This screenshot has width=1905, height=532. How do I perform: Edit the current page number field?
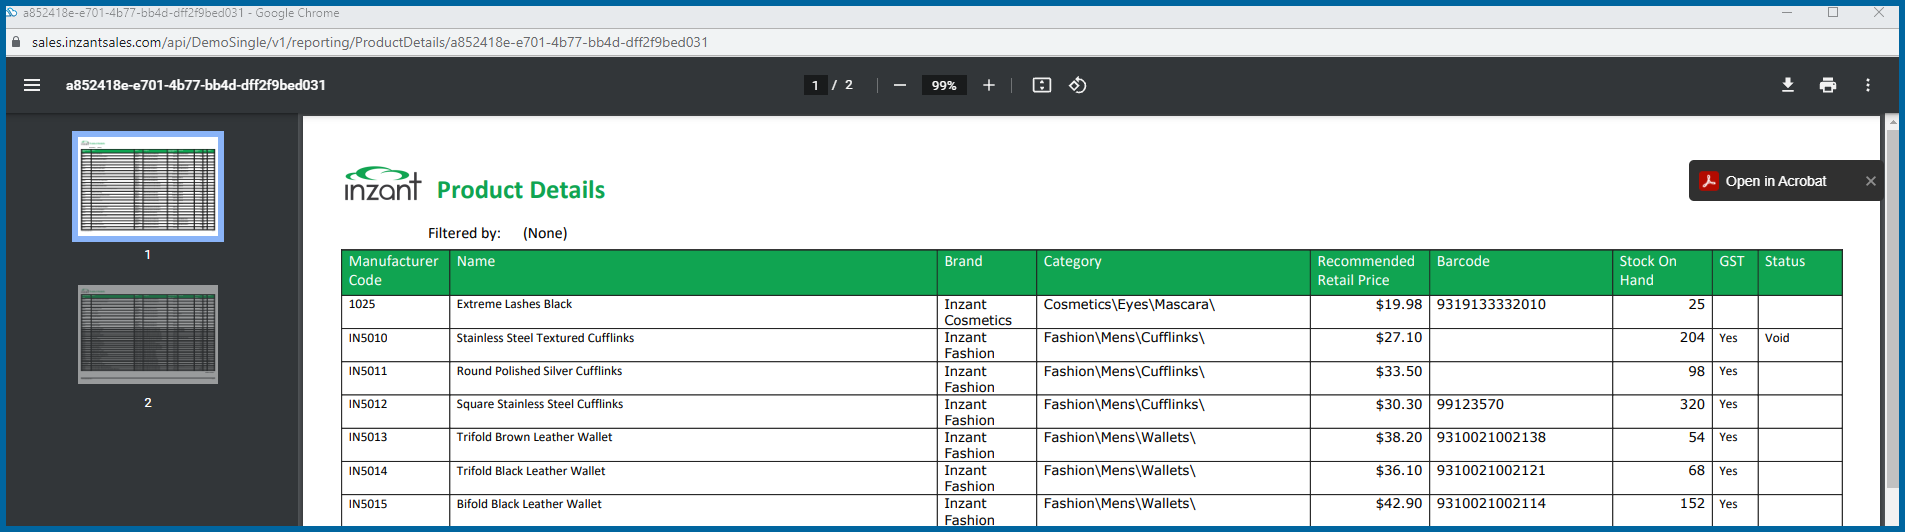click(x=815, y=85)
